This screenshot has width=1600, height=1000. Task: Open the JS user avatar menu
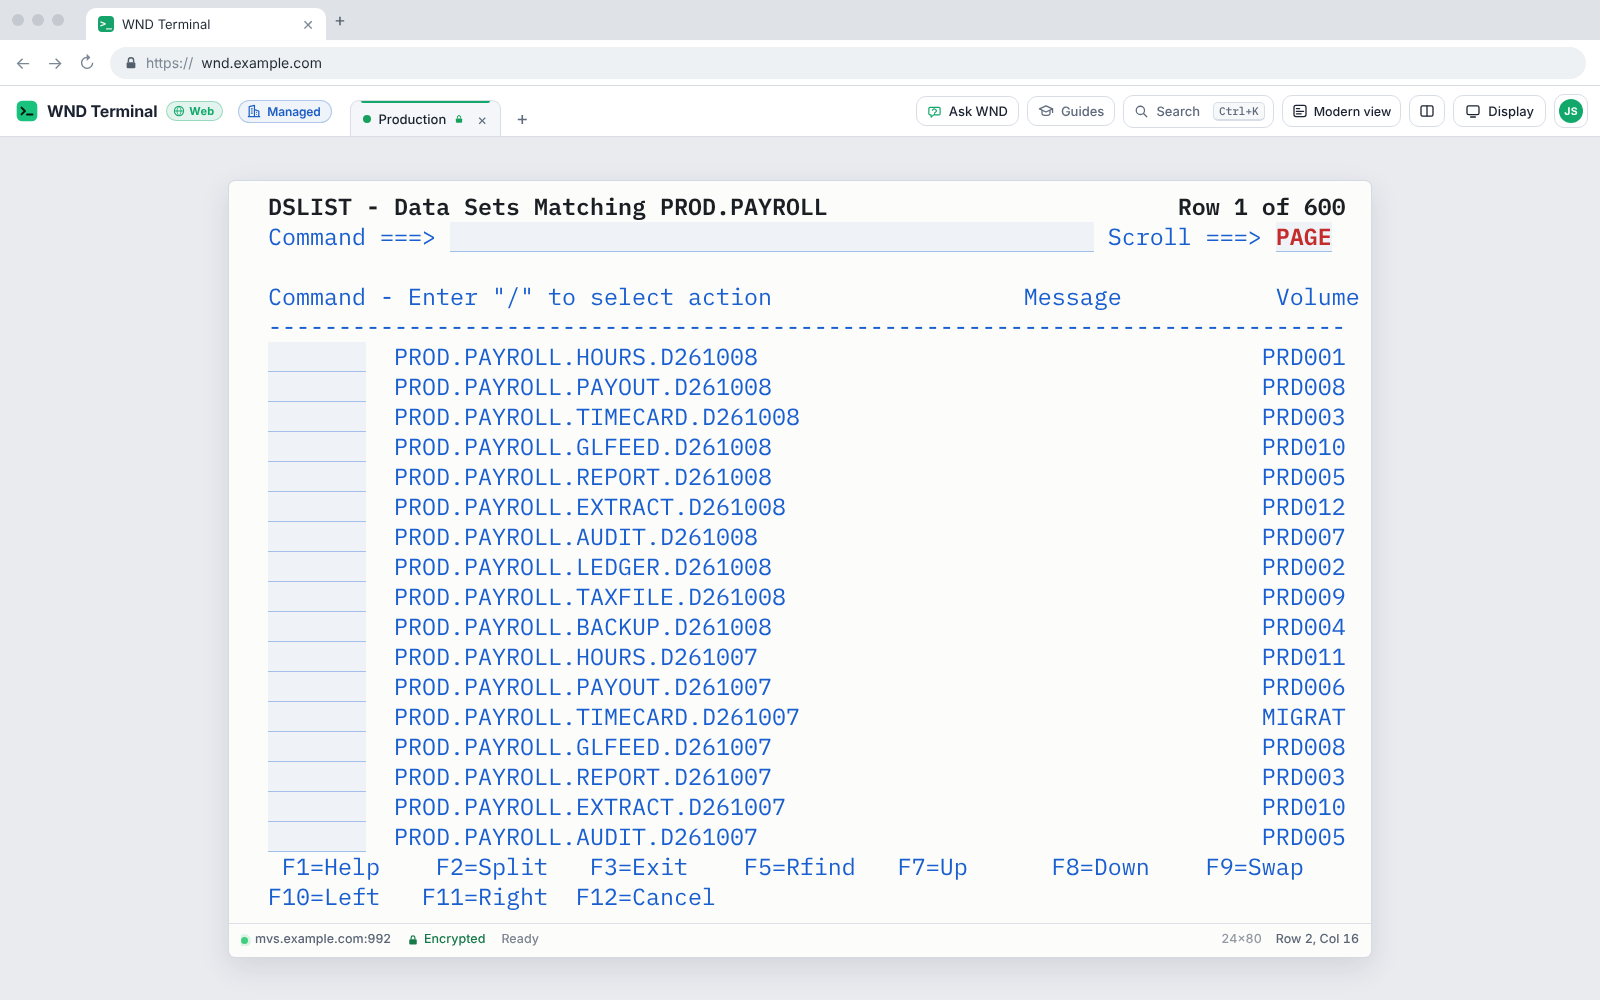1571,111
